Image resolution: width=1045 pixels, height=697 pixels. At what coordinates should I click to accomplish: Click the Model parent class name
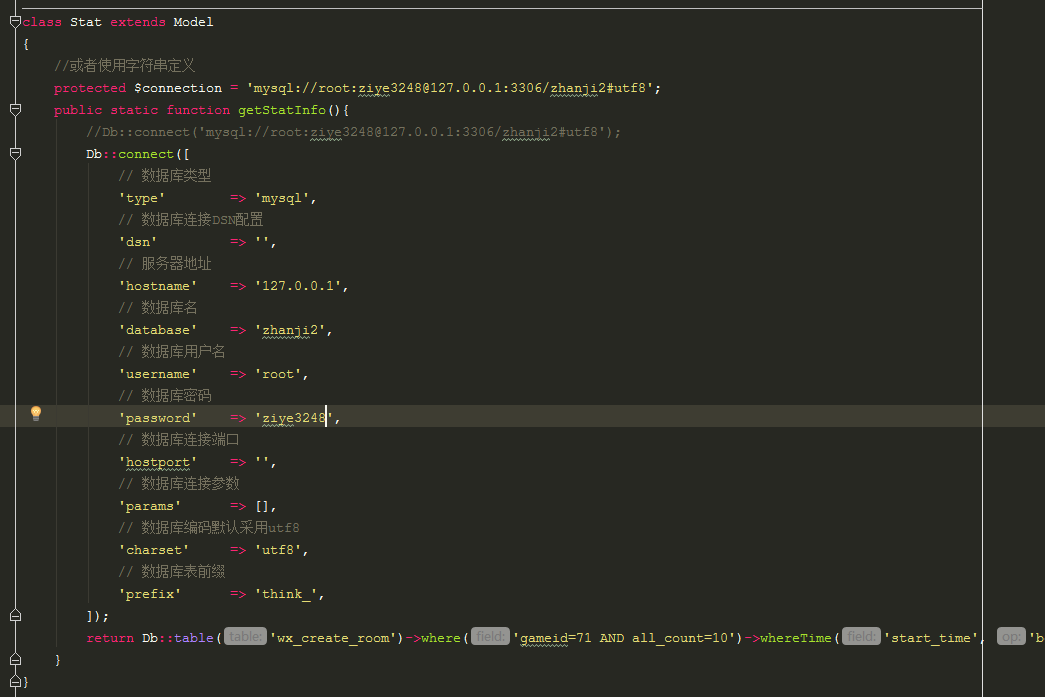click(x=193, y=22)
